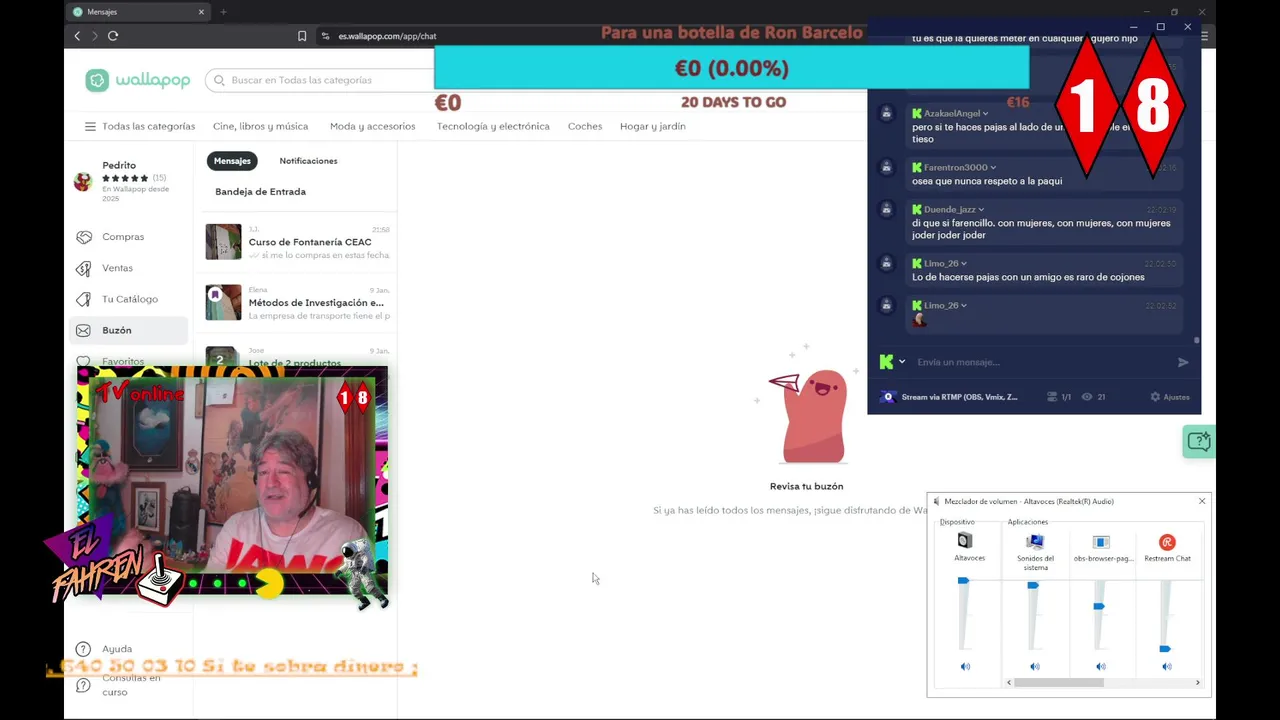This screenshot has width=1280, height=720.
Task: Open the Ventas sidebar section
Action: click(117, 268)
